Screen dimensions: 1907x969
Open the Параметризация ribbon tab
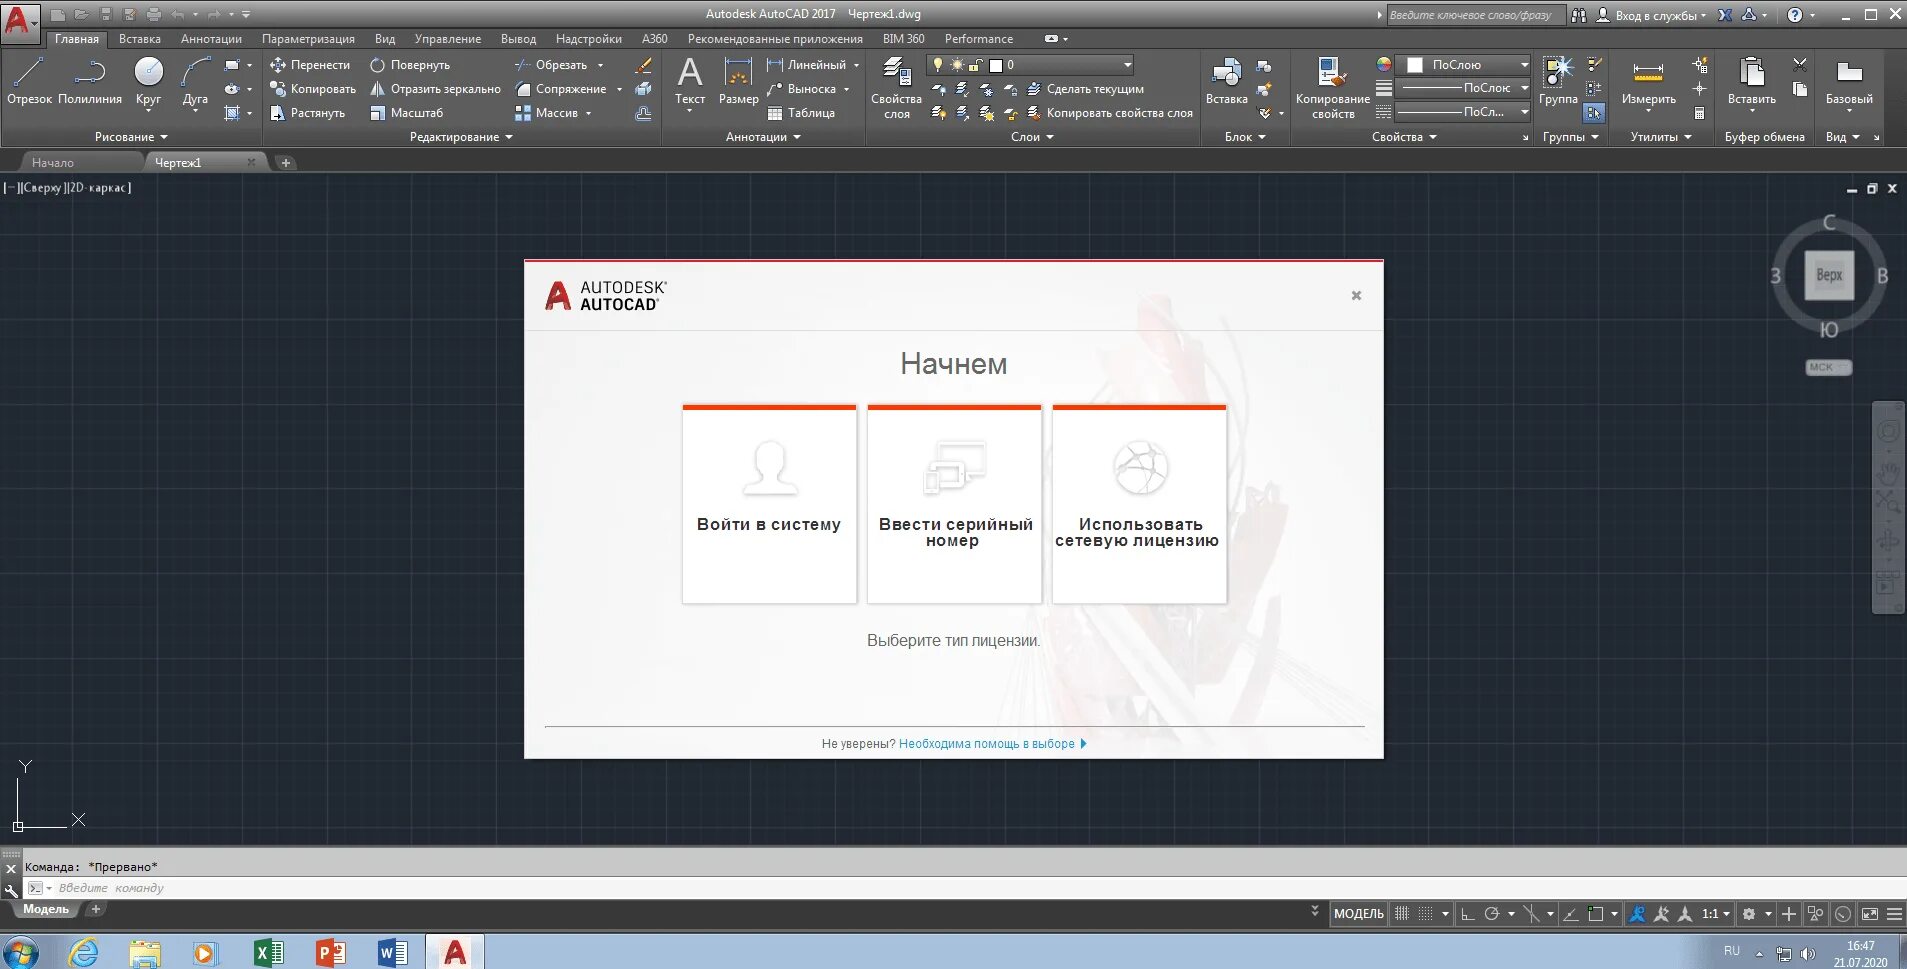point(308,39)
